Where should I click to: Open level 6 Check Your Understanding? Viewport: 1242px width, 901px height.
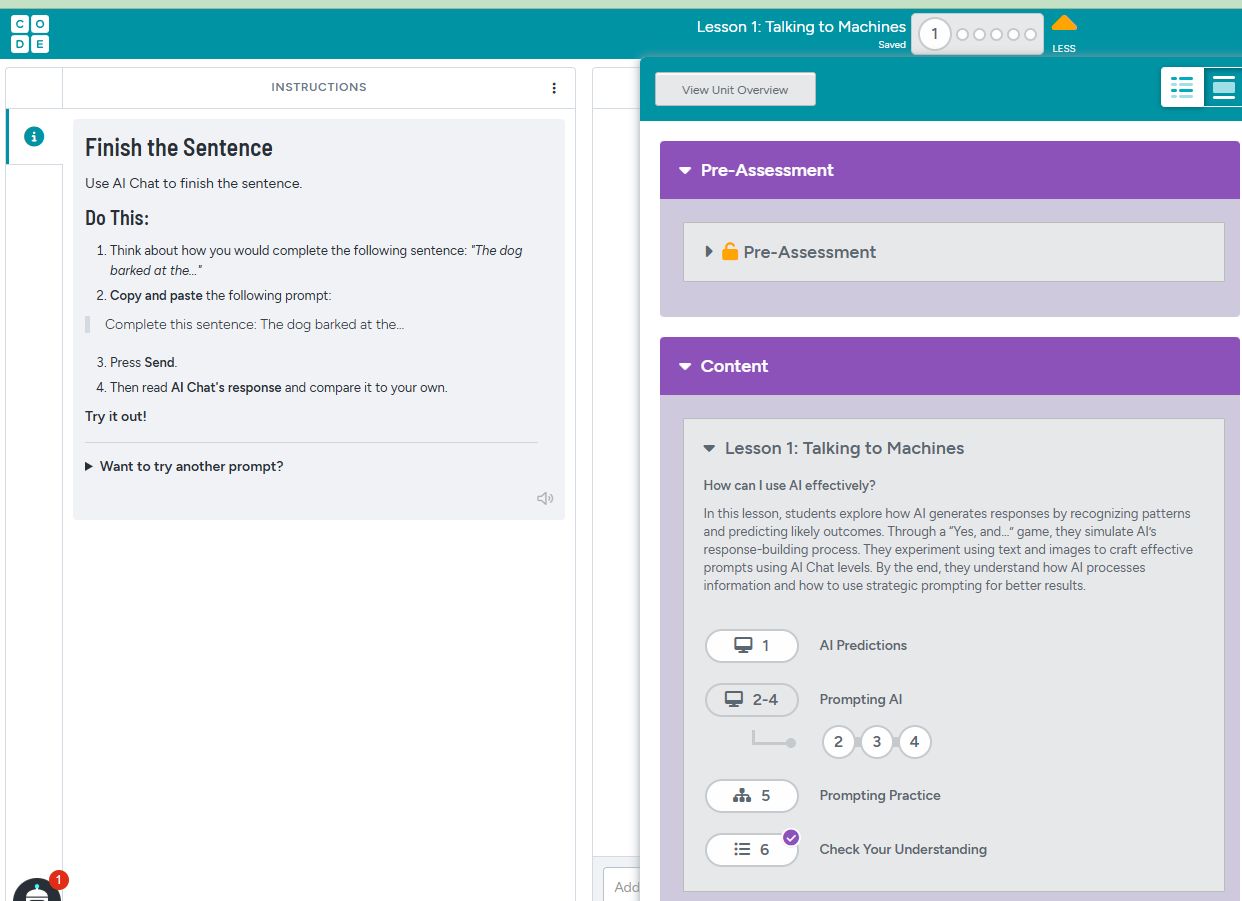click(752, 850)
